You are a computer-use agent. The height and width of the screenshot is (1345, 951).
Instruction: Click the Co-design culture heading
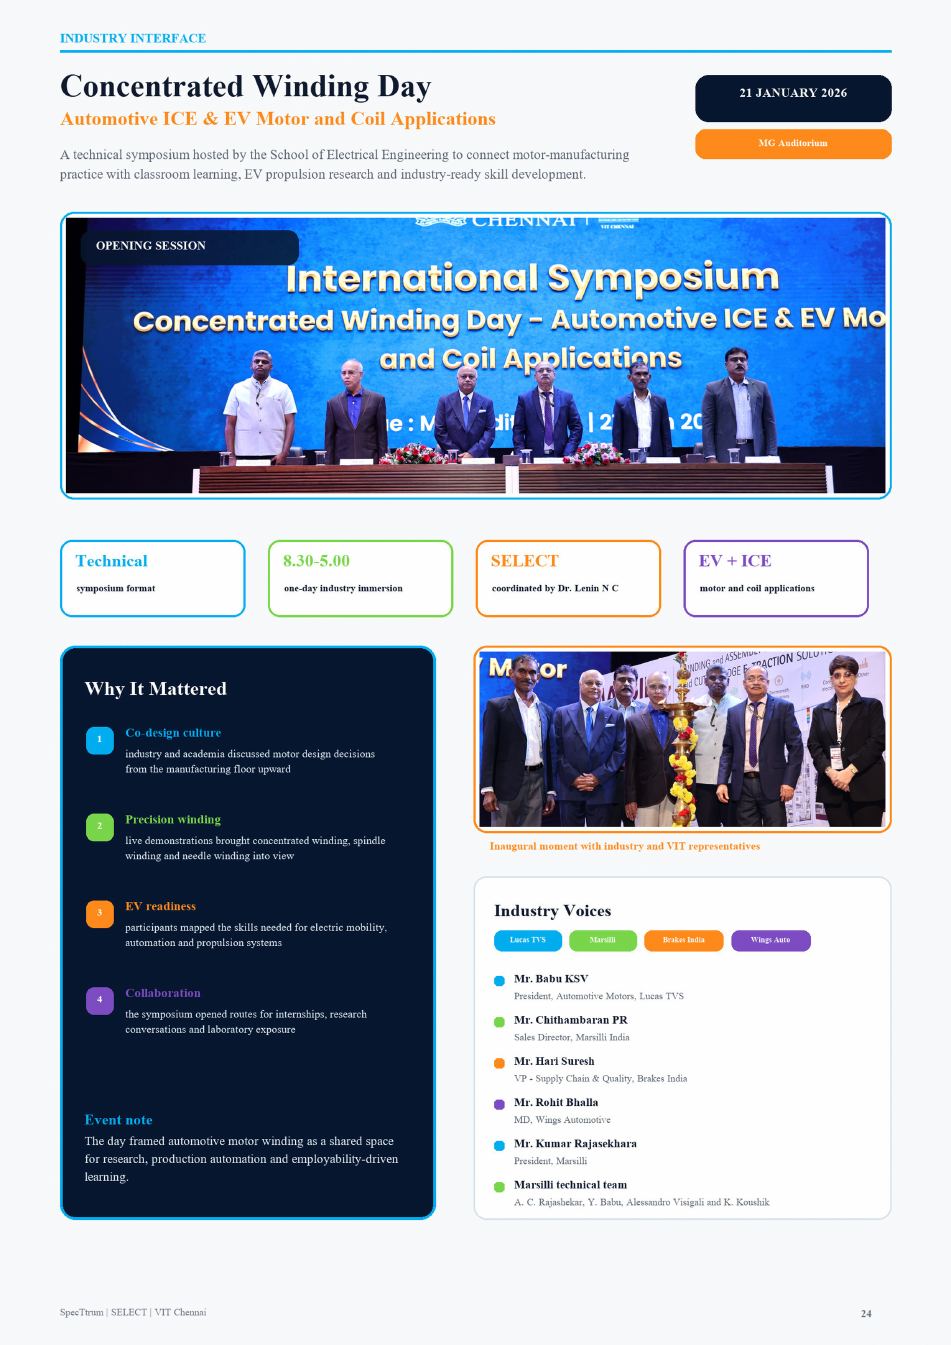tap(173, 733)
